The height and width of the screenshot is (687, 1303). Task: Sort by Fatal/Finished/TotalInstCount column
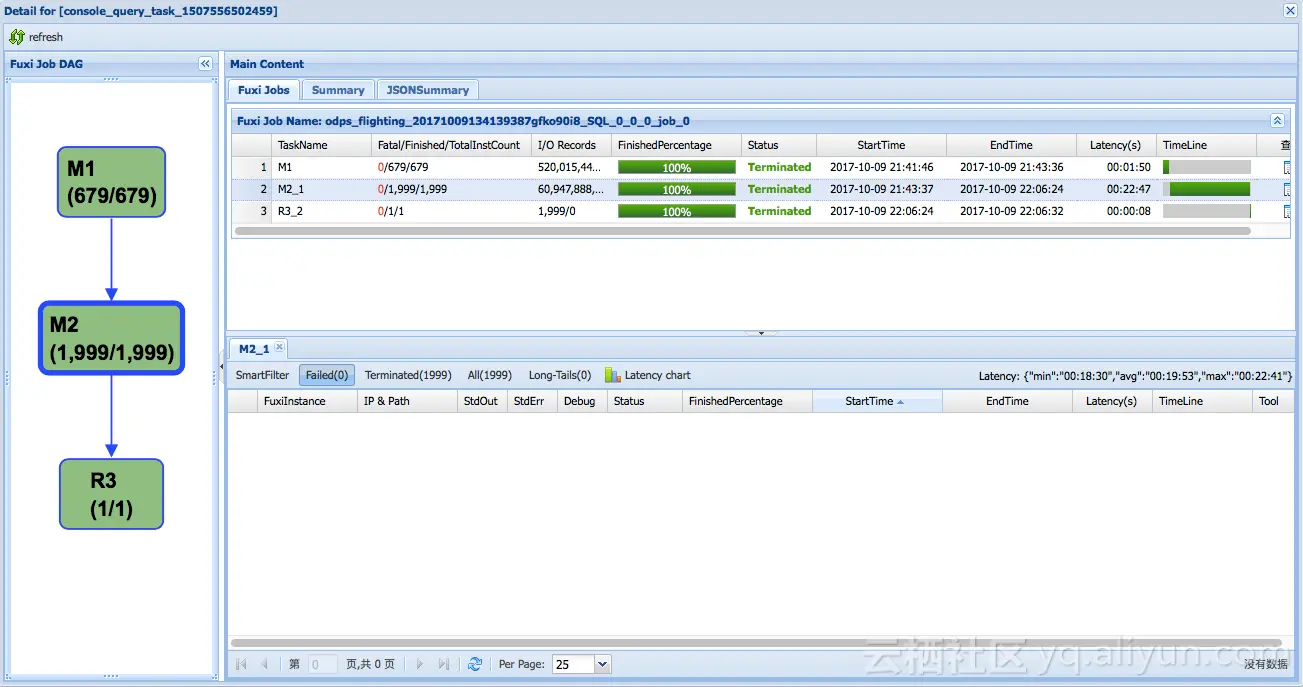pos(451,145)
